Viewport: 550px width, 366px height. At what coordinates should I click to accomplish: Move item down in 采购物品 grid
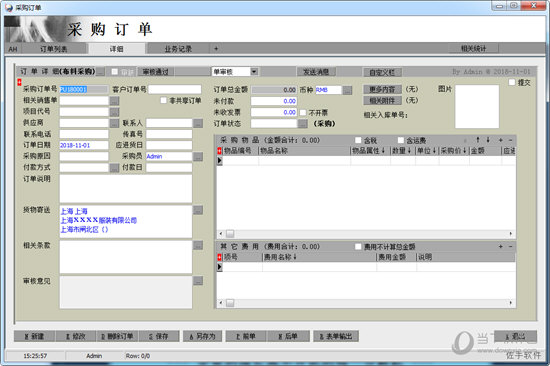[488, 140]
